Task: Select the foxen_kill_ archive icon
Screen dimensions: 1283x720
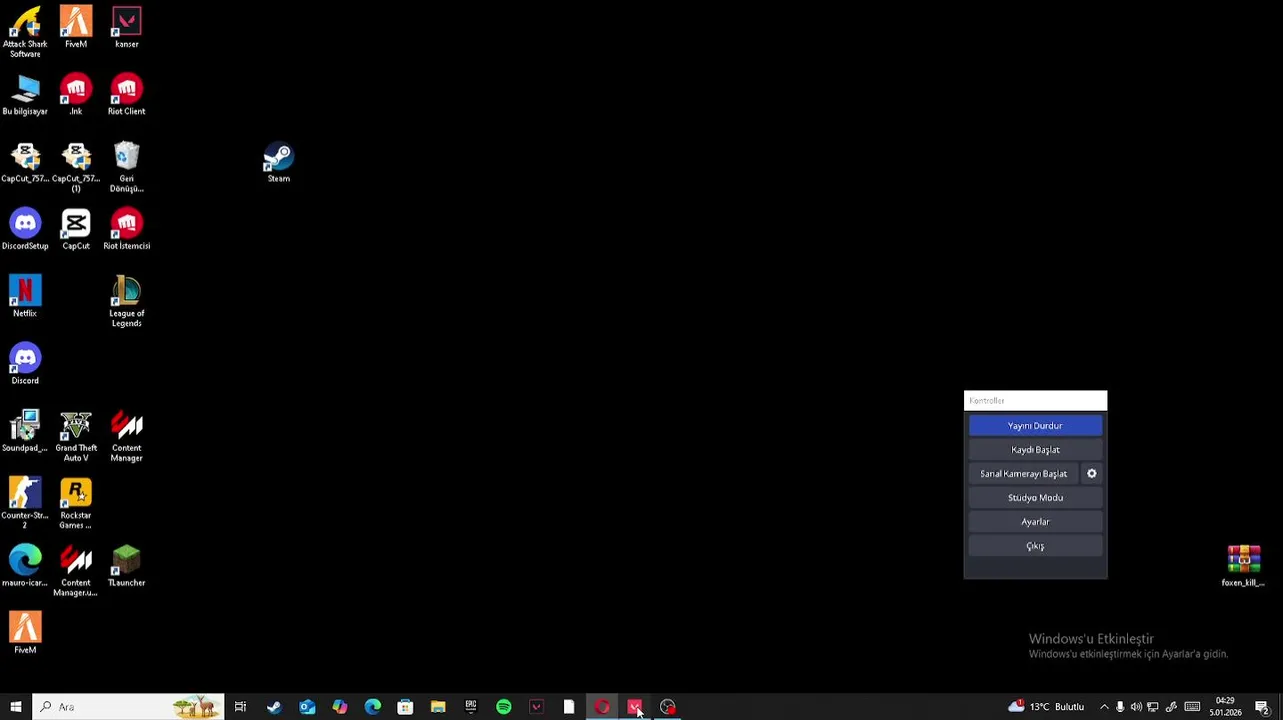Action: [1243, 566]
